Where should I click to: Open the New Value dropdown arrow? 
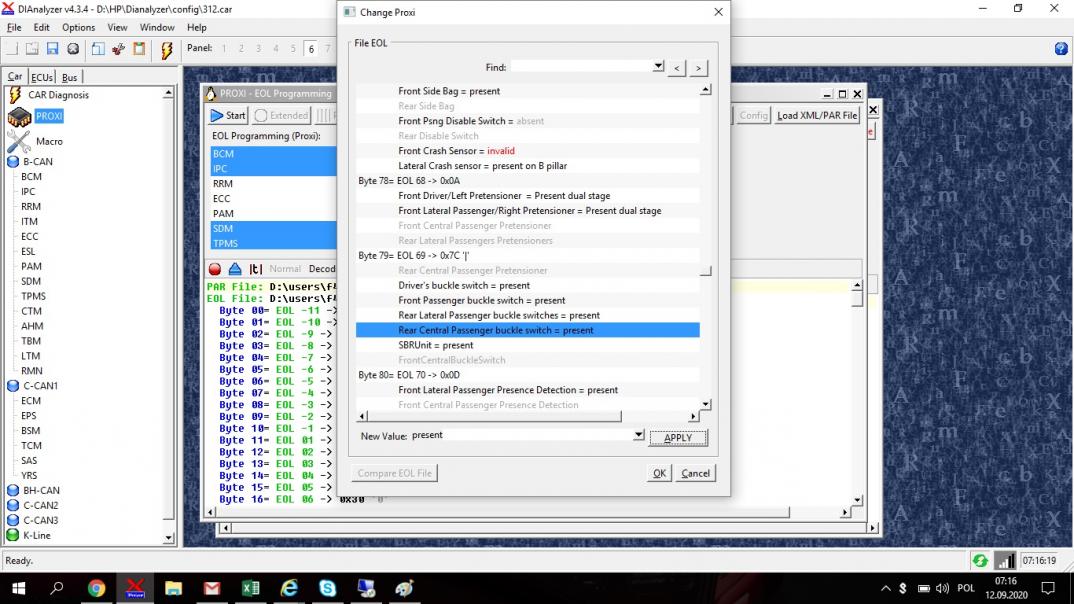pyautogui.click(x=639, y=435)
